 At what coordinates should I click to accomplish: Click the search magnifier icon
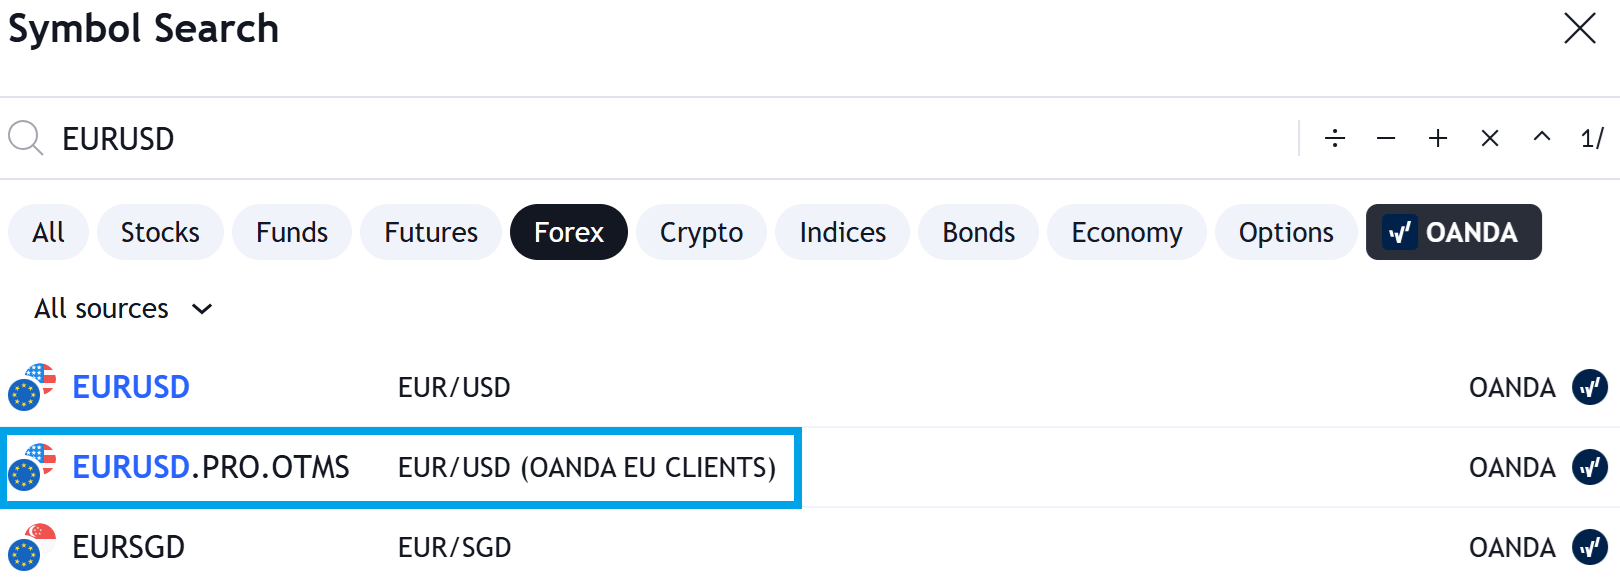tap(26, 138)
